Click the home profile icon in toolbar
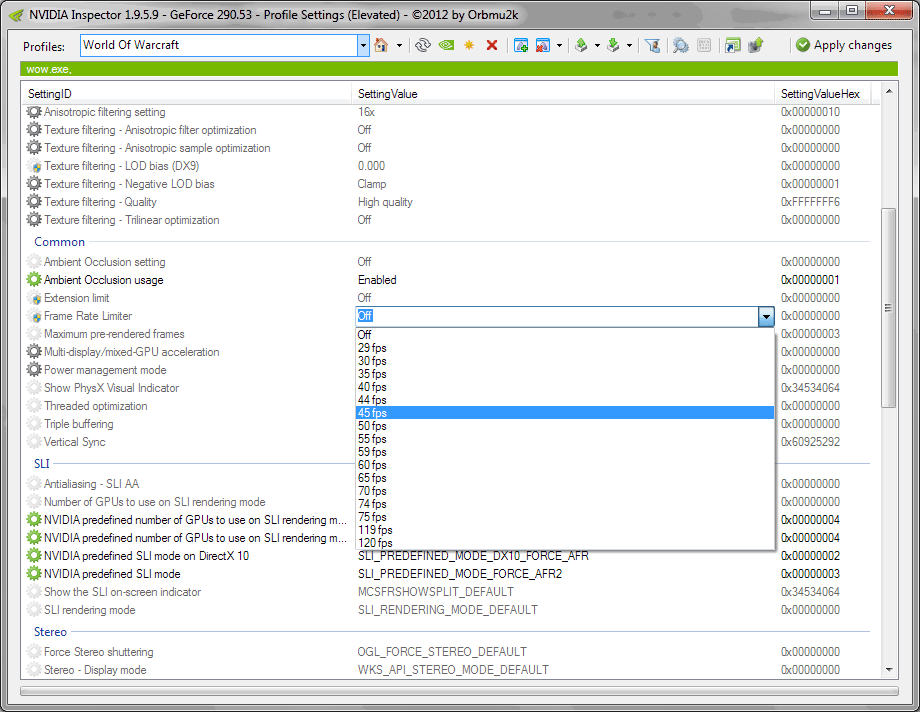The image size is (920, 712). point(380,46)
